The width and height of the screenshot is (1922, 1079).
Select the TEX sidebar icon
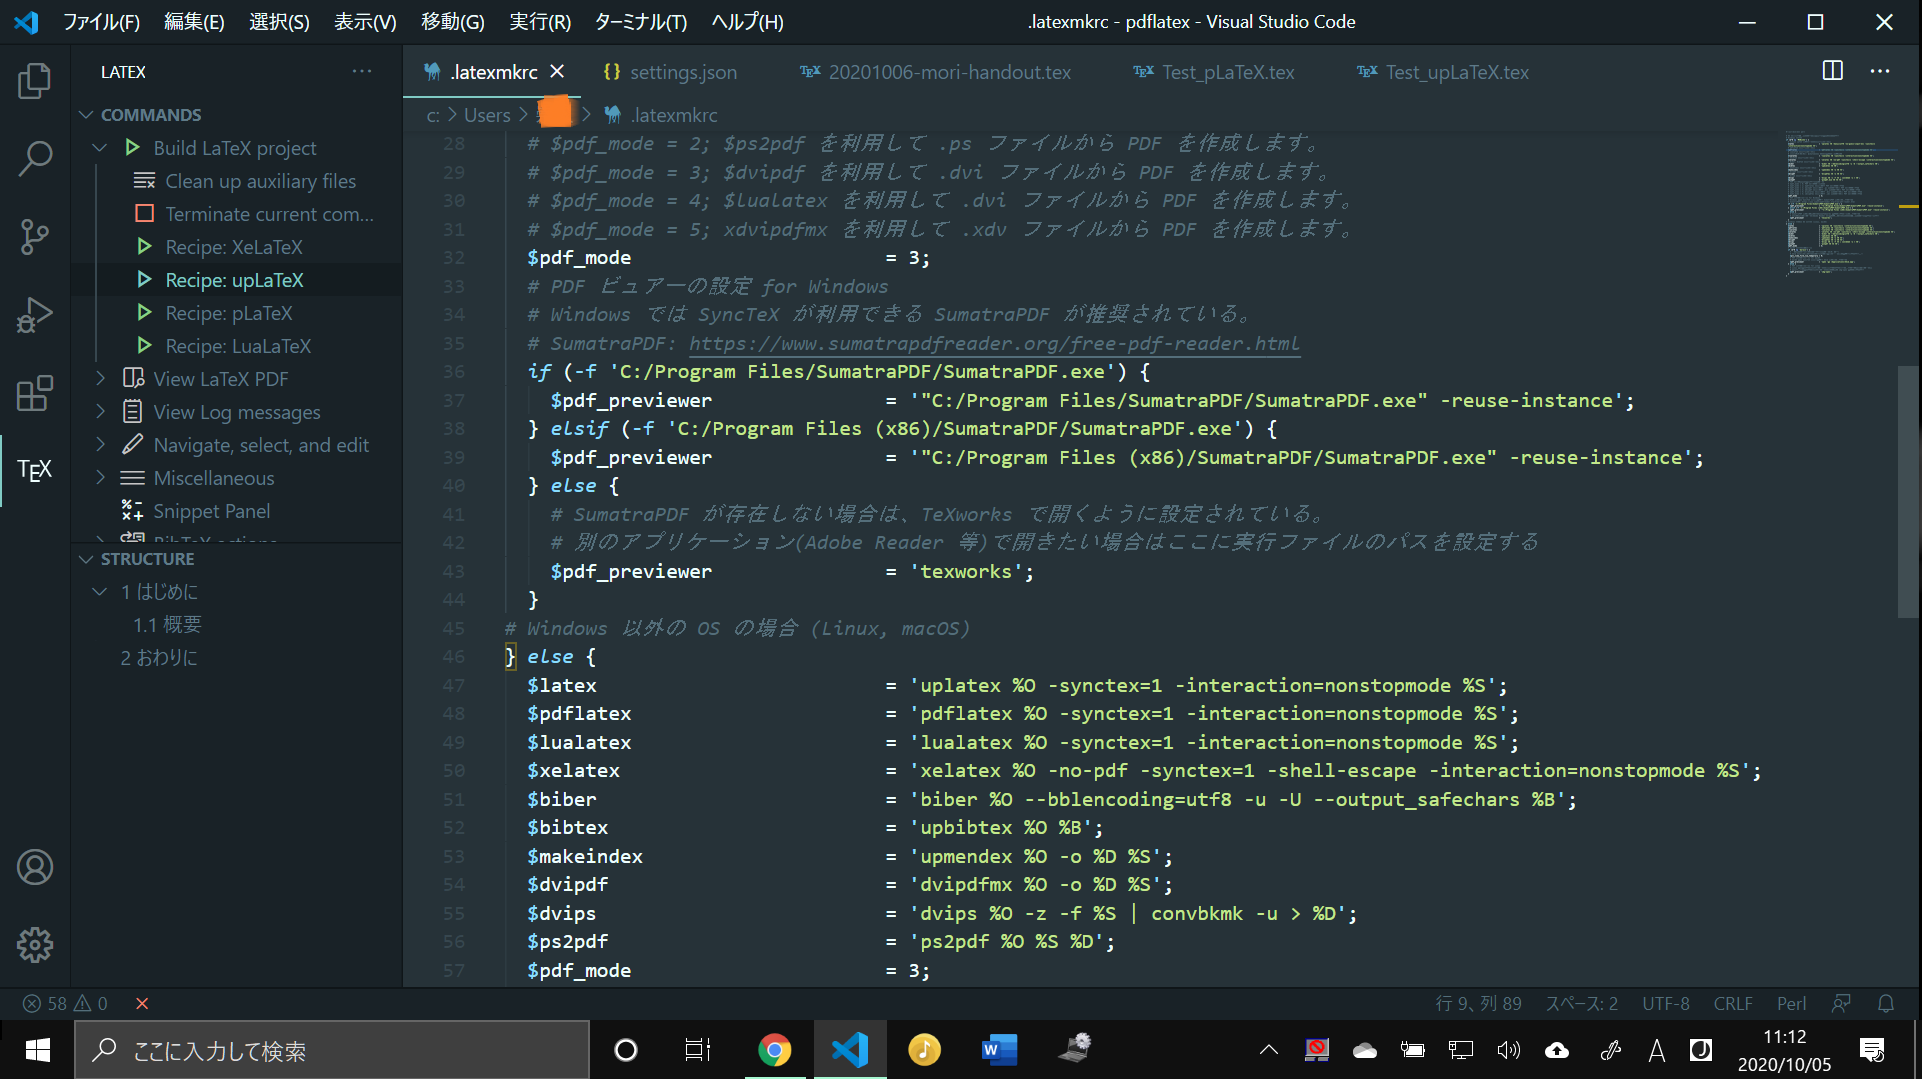tap(35, 470)
